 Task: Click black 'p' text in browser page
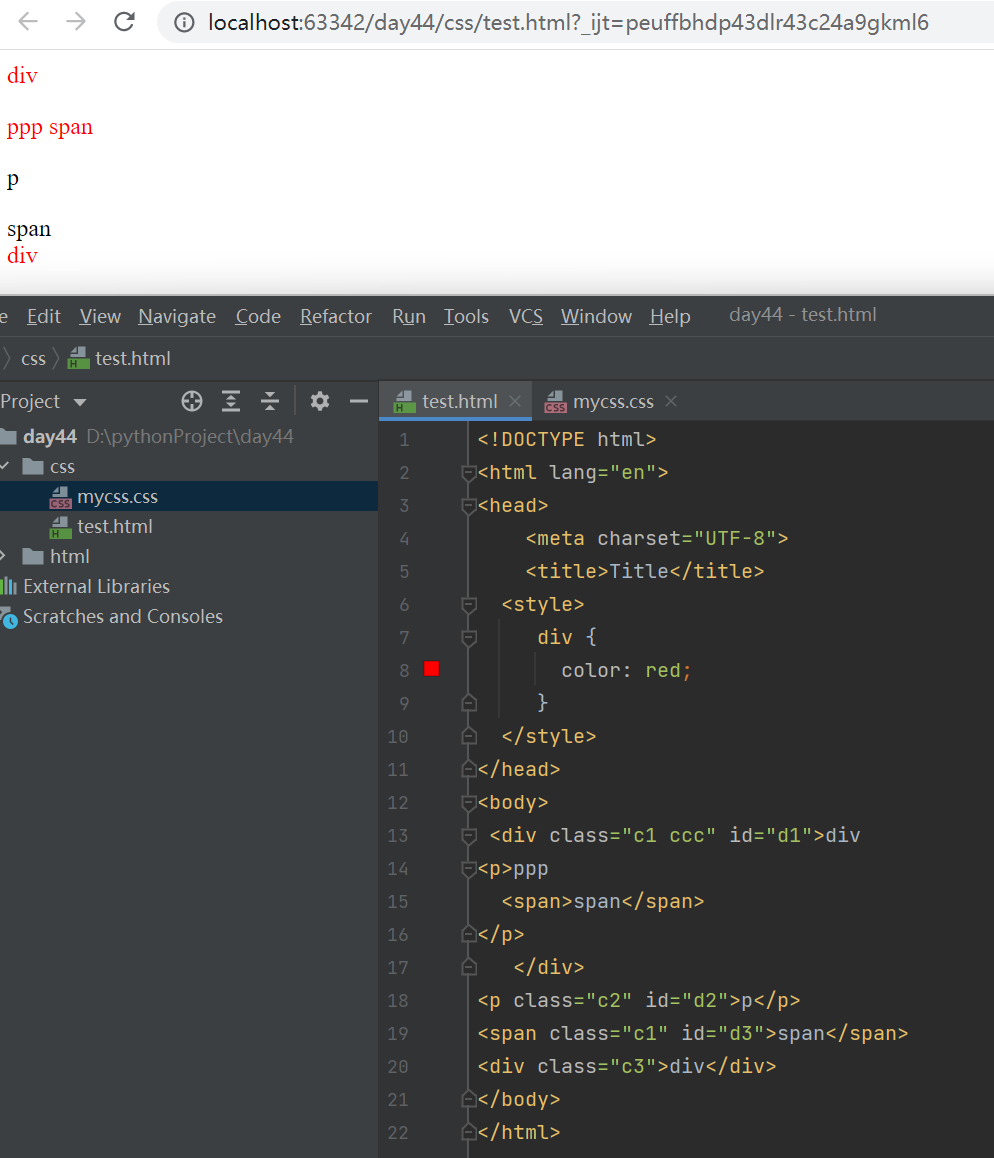tap(13, 179)
